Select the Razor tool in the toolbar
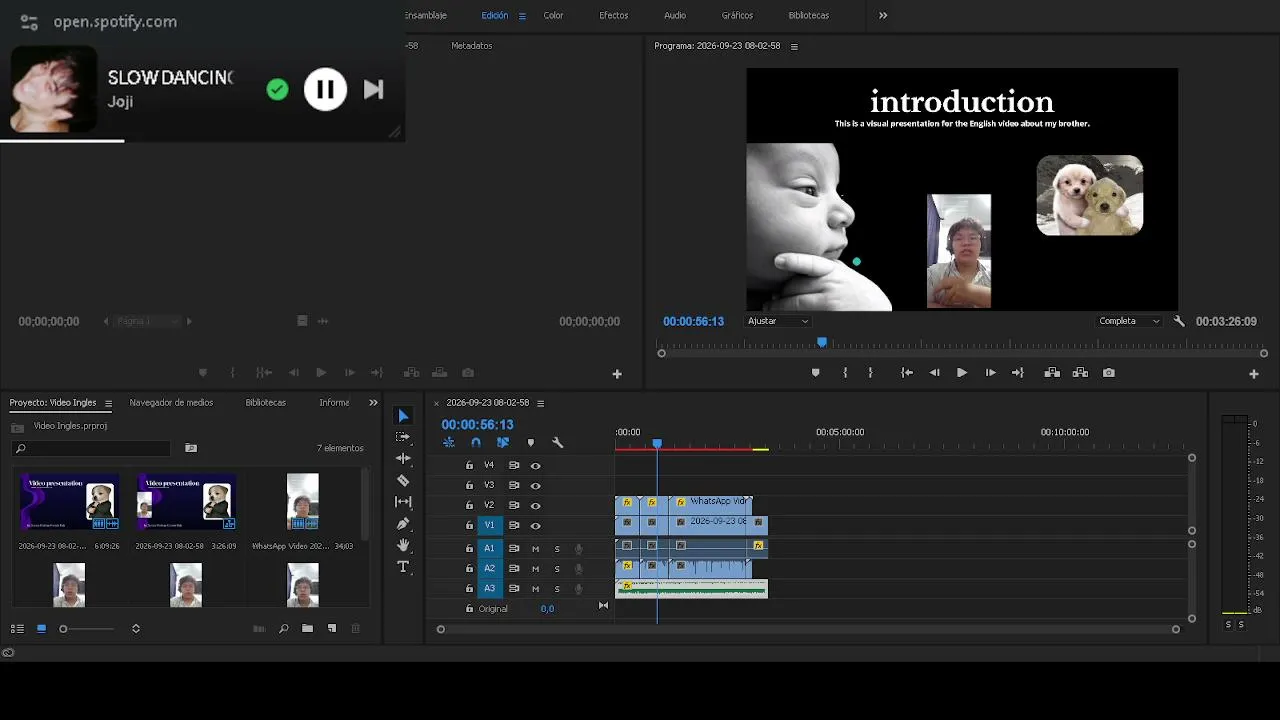1280x720 pixels. tap(403, 480)
